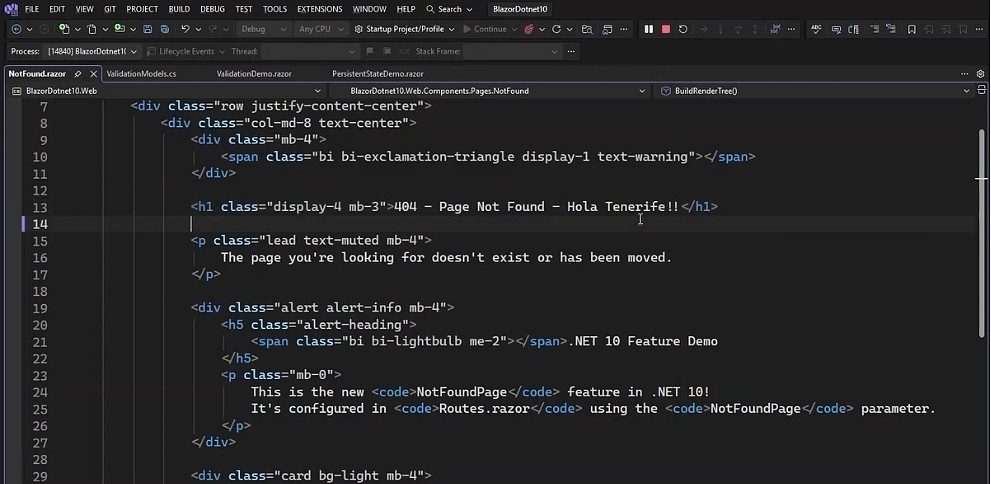
Task: Toggle the pin on NotFound.razor tab
Action: click(78, 74)
